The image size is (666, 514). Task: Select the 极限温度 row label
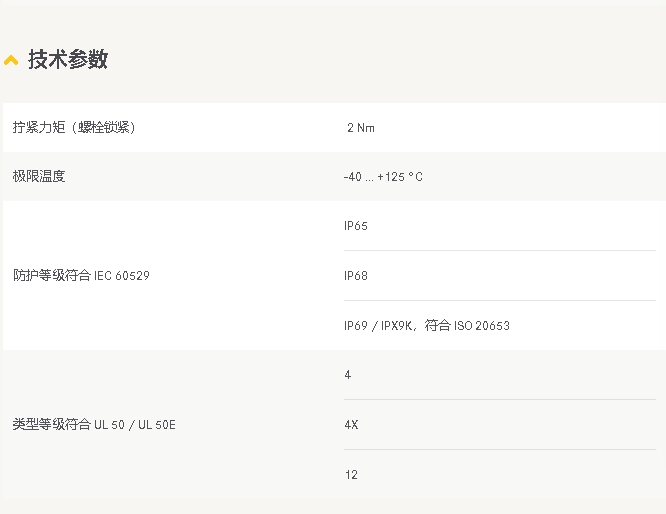(x=39, y=176)
